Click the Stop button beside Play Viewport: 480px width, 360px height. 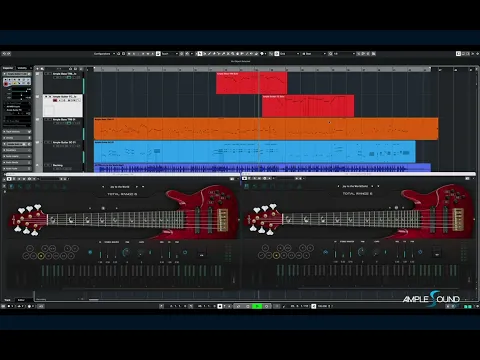click(248, 306)
